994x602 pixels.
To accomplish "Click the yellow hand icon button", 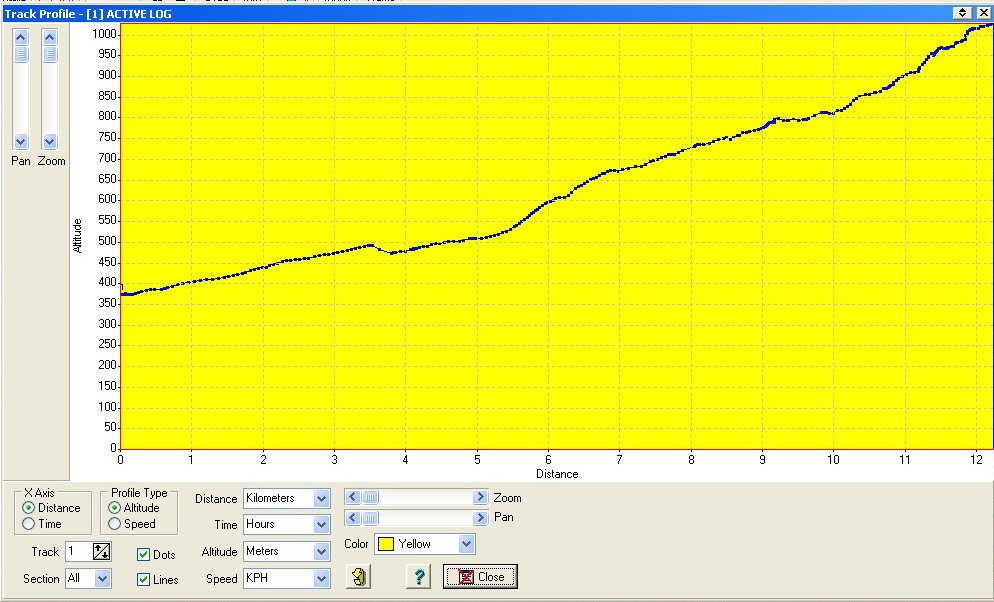I will pos(358,577).
